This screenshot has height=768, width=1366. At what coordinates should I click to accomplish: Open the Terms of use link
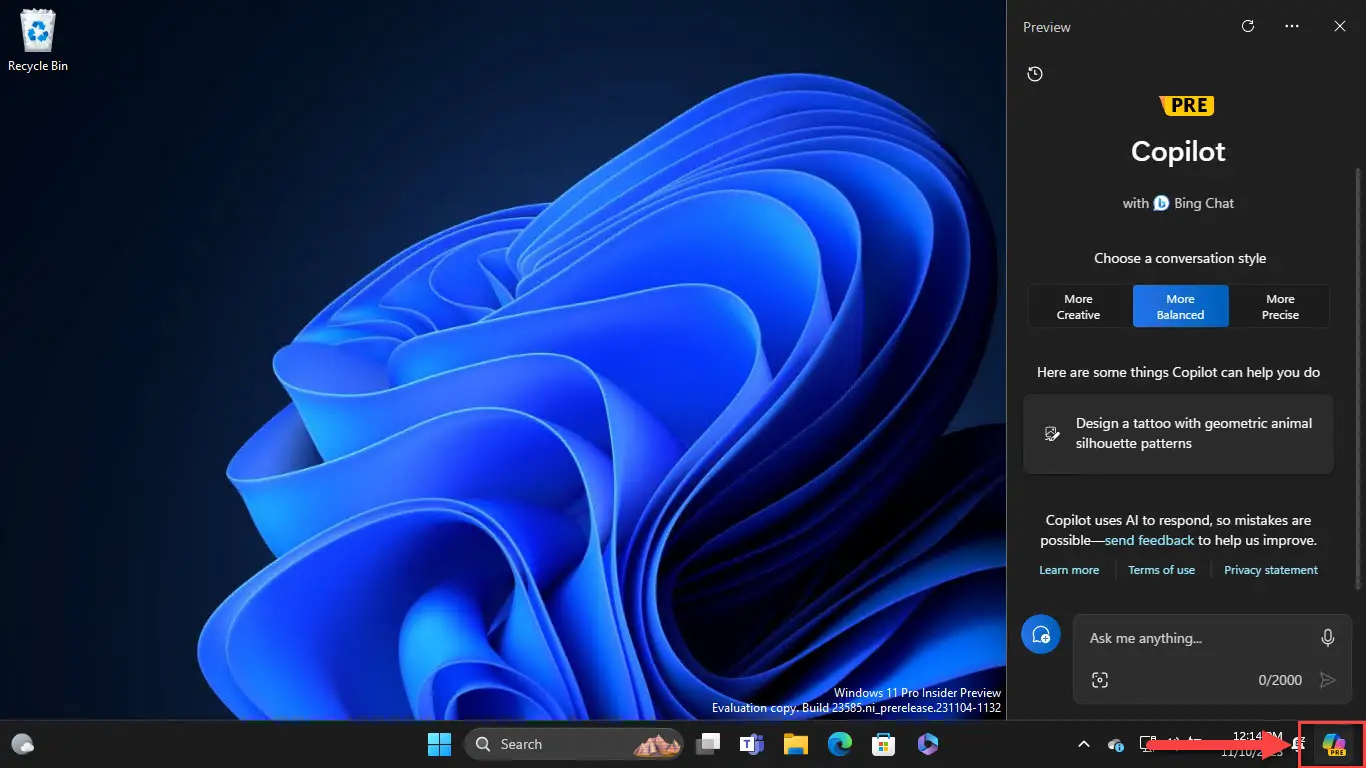(x=1161, y=570)
